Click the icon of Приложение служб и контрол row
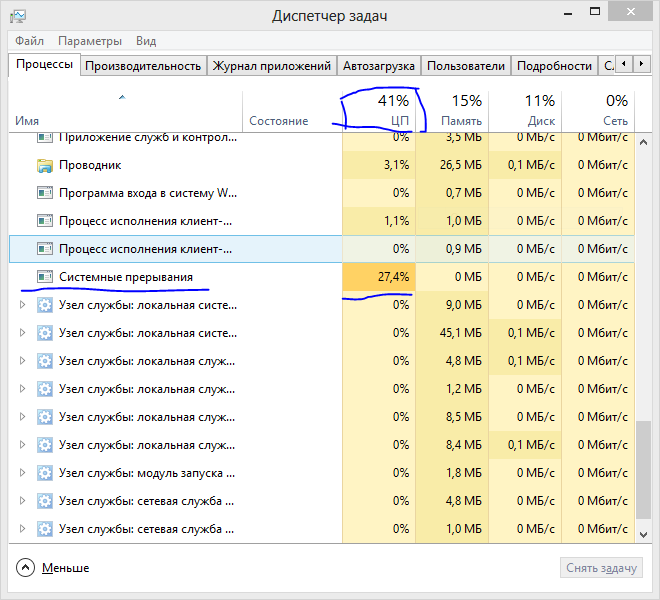This screenshot has height=600, width=660. 45,137
